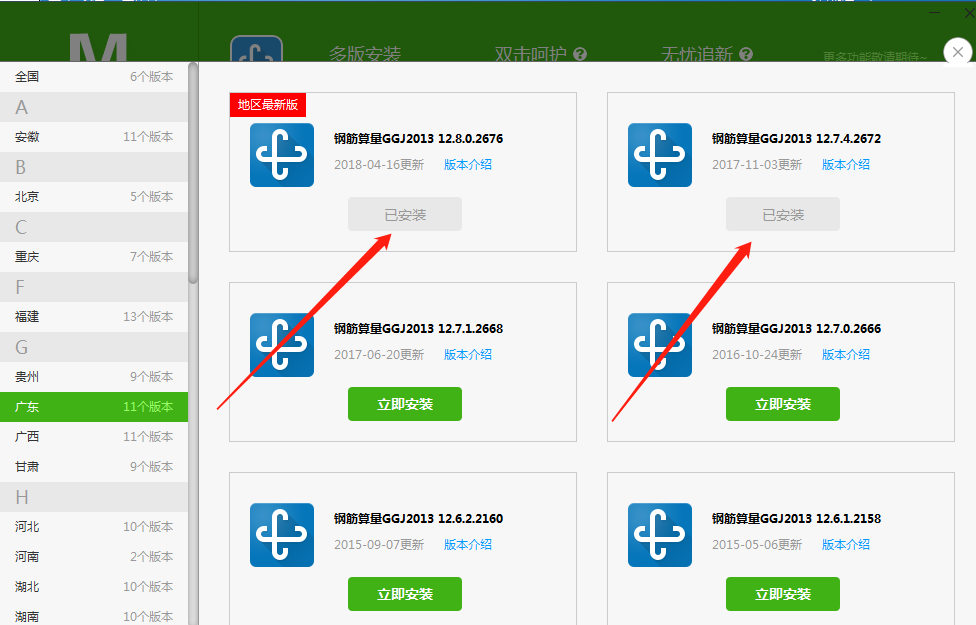This screenshot has width=976, height=625.
Task: Open the 多版安装 header tab
Action: tap(365, 54)
